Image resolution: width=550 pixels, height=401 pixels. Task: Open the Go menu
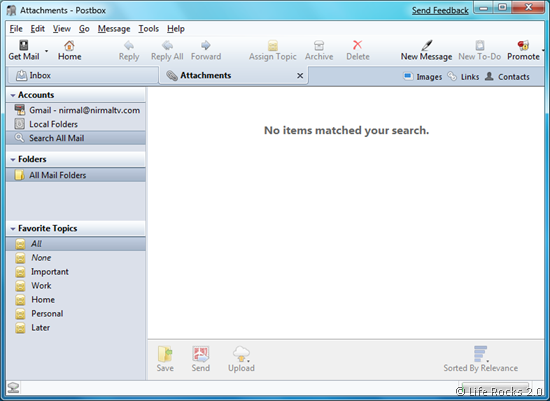(84, 29)
